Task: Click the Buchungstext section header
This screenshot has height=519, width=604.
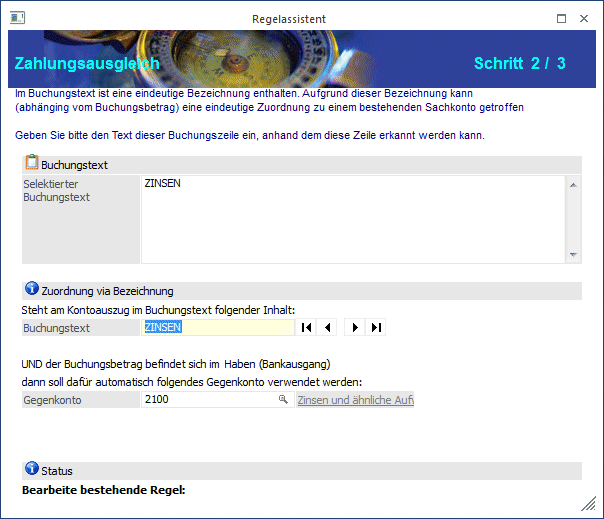Action: [x=300, y=164]
